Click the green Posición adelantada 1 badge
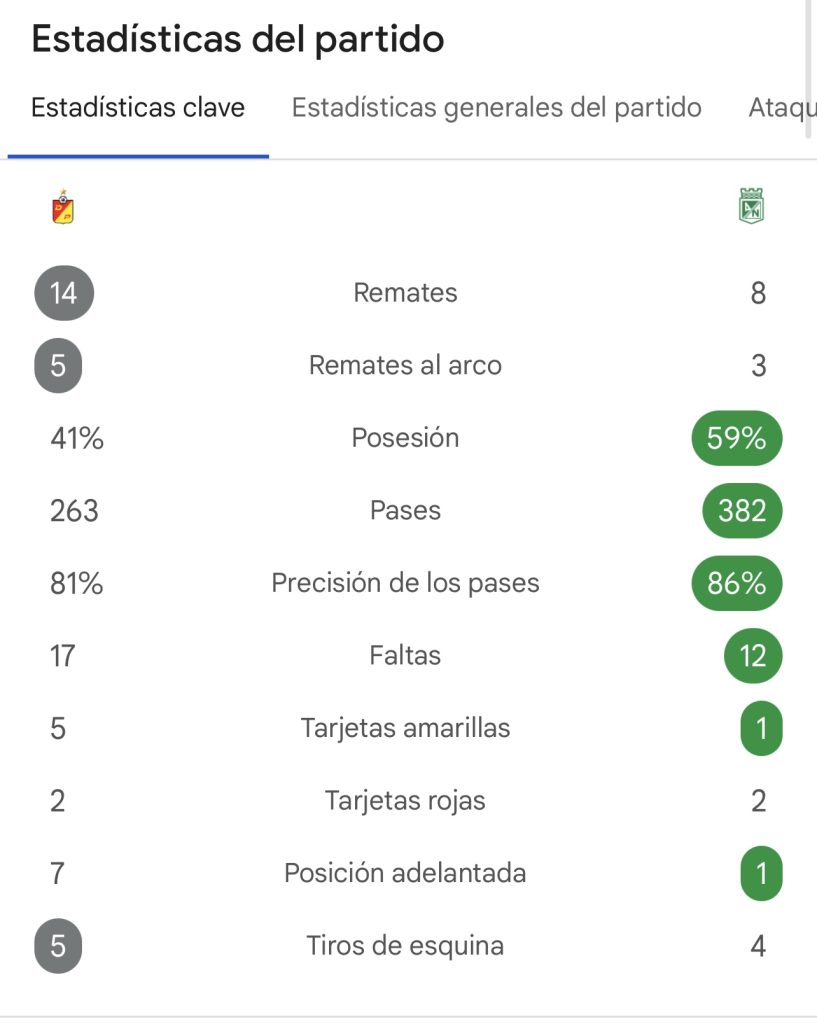 tap(761, 873)
